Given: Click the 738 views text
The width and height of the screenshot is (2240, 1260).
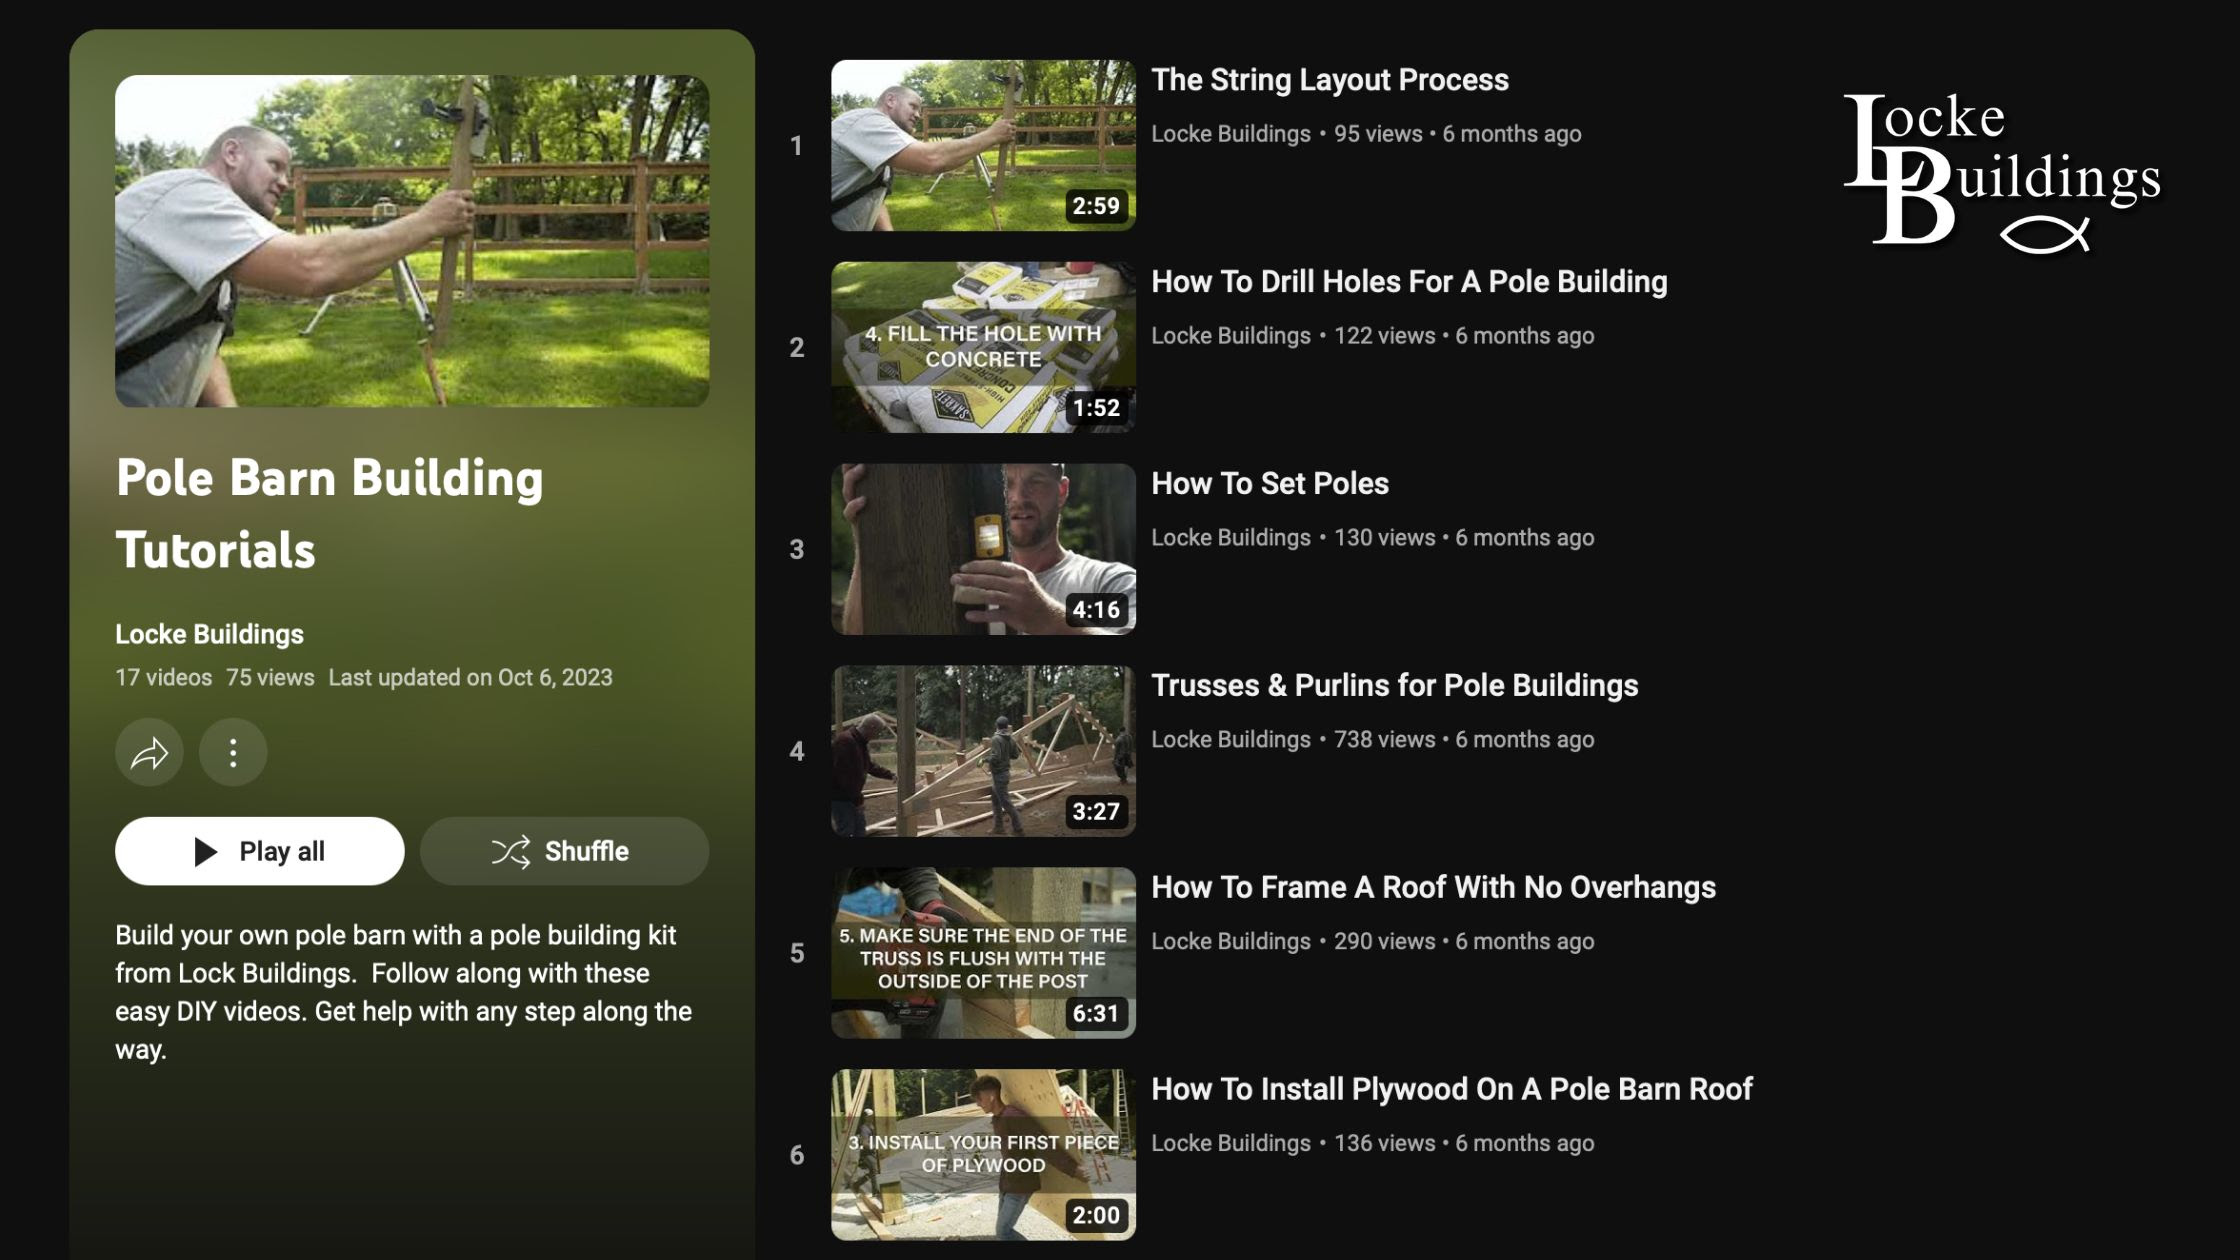Looking at the screenshot, I should 1384,740.
